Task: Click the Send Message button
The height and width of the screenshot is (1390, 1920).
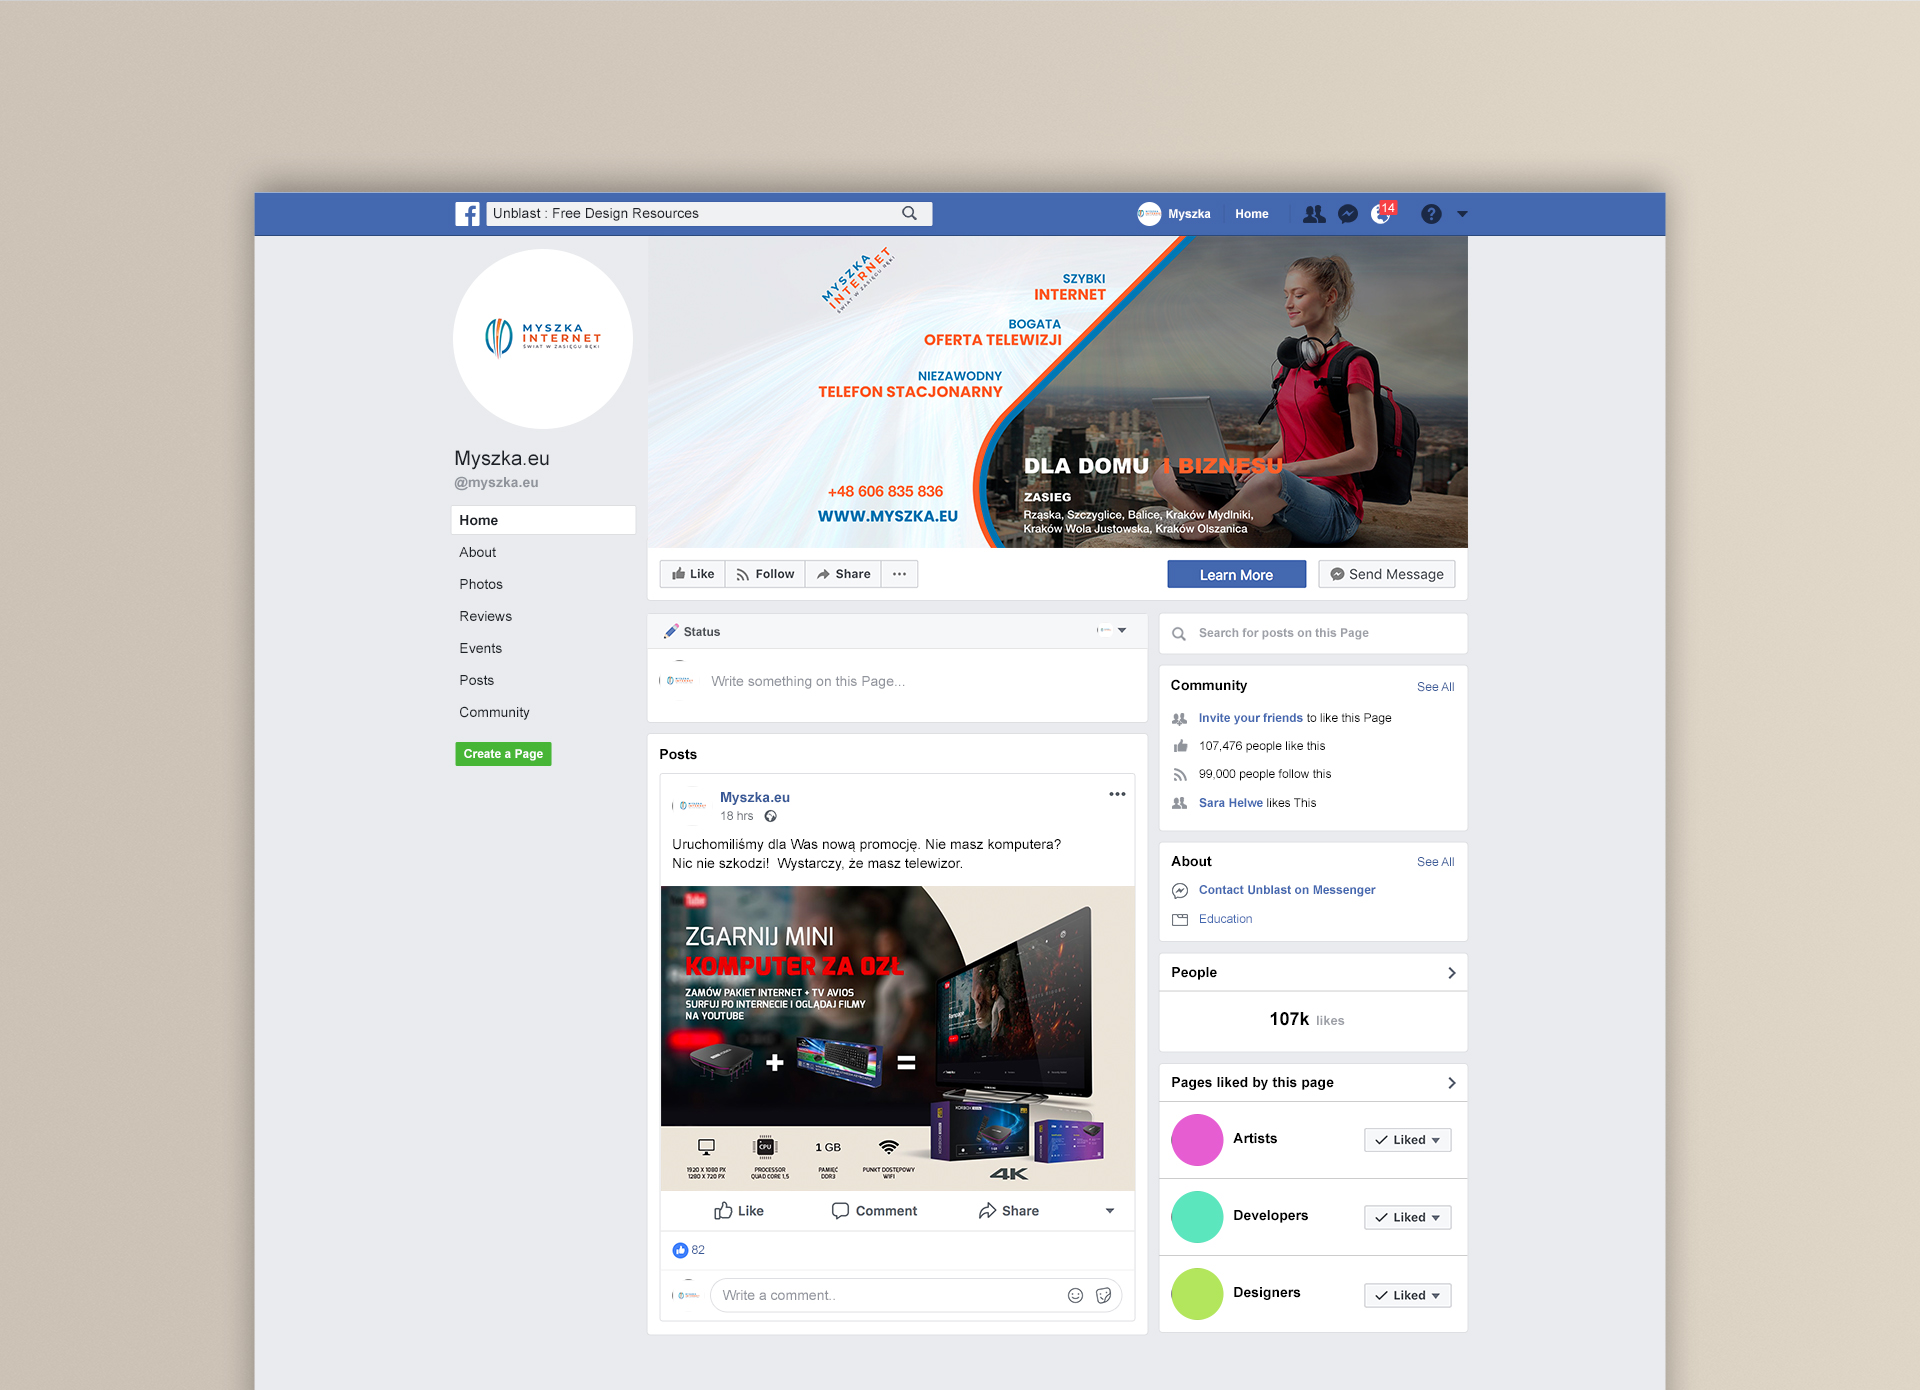Action: (1386, 574)
